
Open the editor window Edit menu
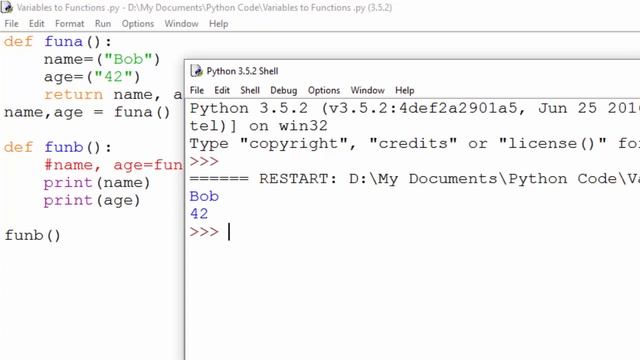pos(36,24)
